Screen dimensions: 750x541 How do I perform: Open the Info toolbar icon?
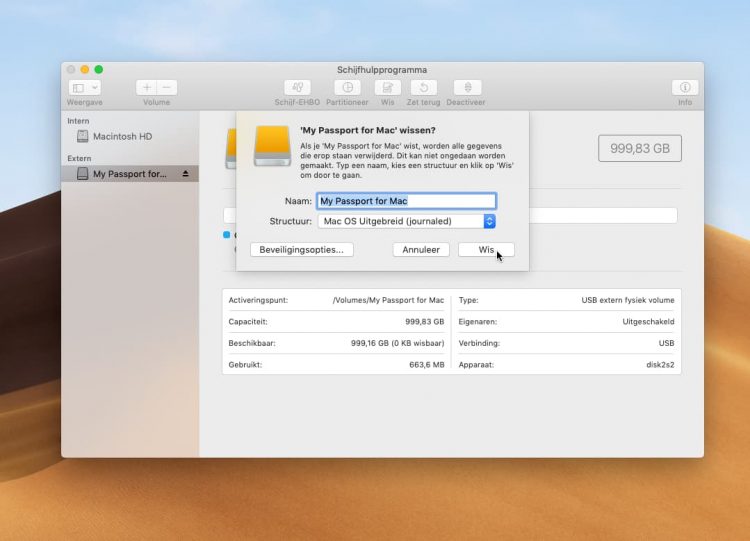(x=685, y=88)
